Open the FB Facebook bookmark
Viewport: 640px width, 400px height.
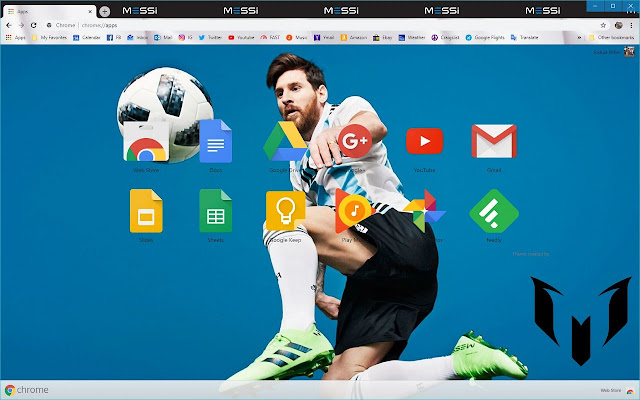coord(114,38)
